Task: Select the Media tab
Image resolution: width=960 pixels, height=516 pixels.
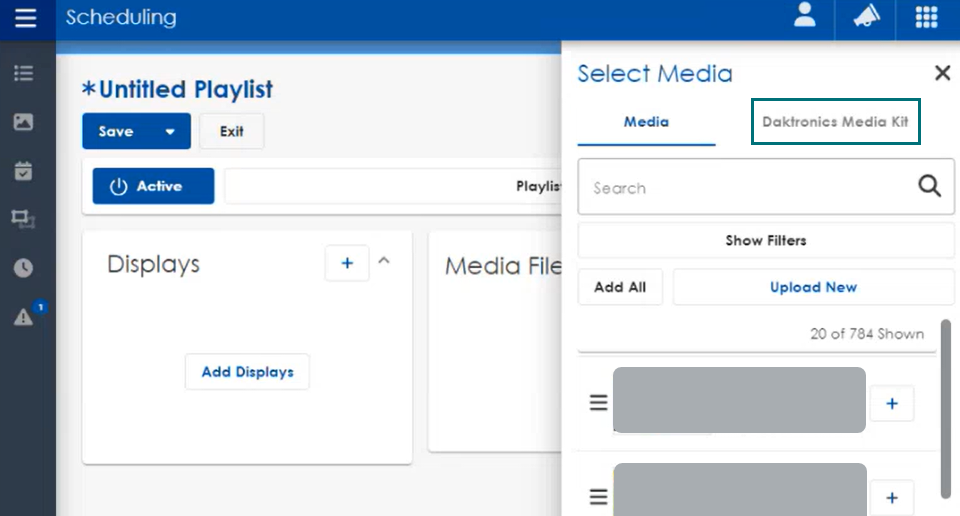Action: [x=646, y=122]
